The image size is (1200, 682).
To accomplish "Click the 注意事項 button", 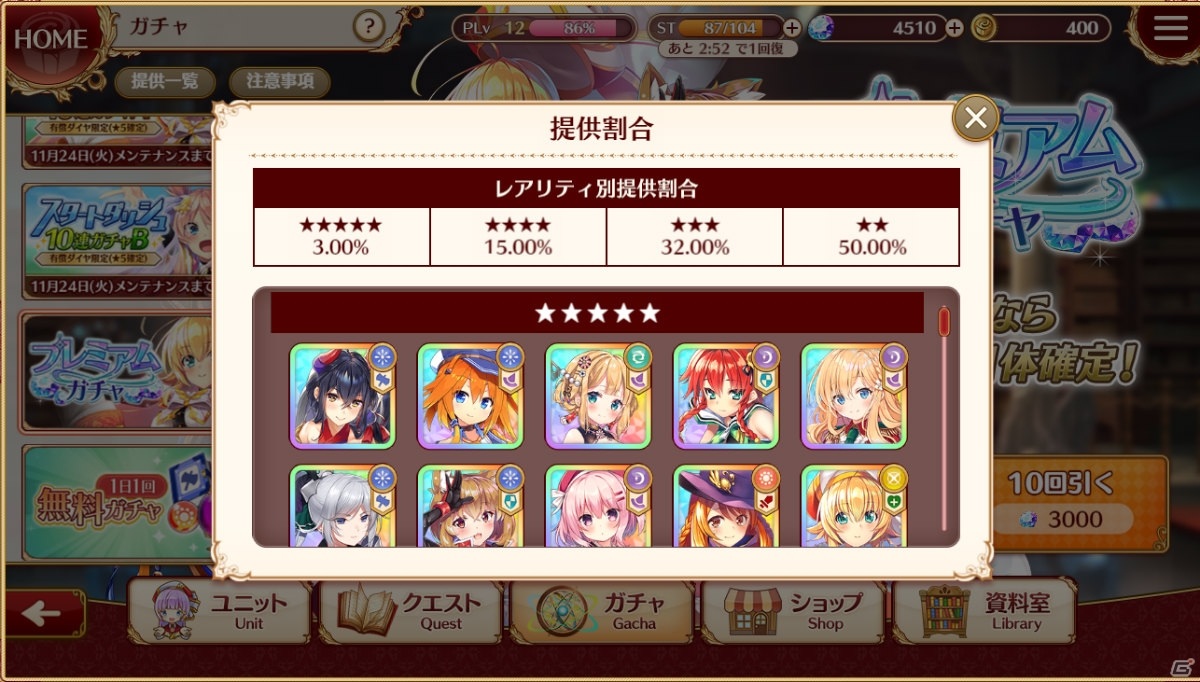I will tap(279, 82).
